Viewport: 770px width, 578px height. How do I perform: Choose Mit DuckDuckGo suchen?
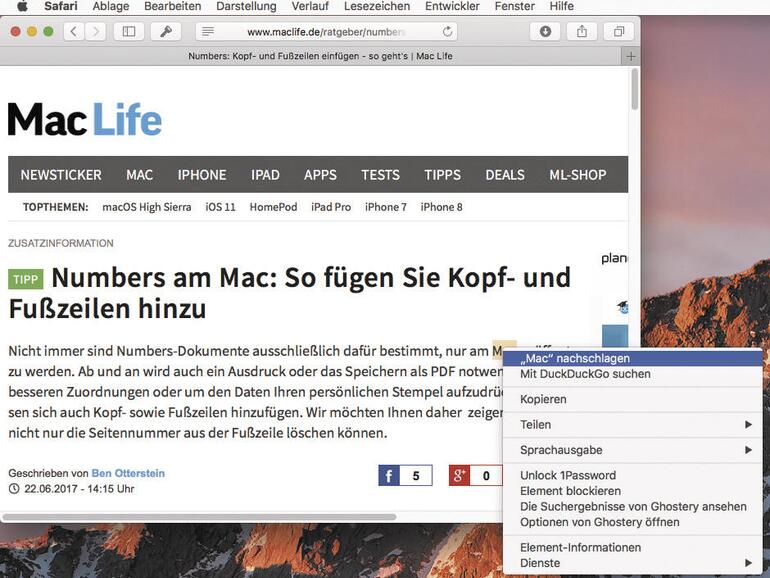click(632, 374)
